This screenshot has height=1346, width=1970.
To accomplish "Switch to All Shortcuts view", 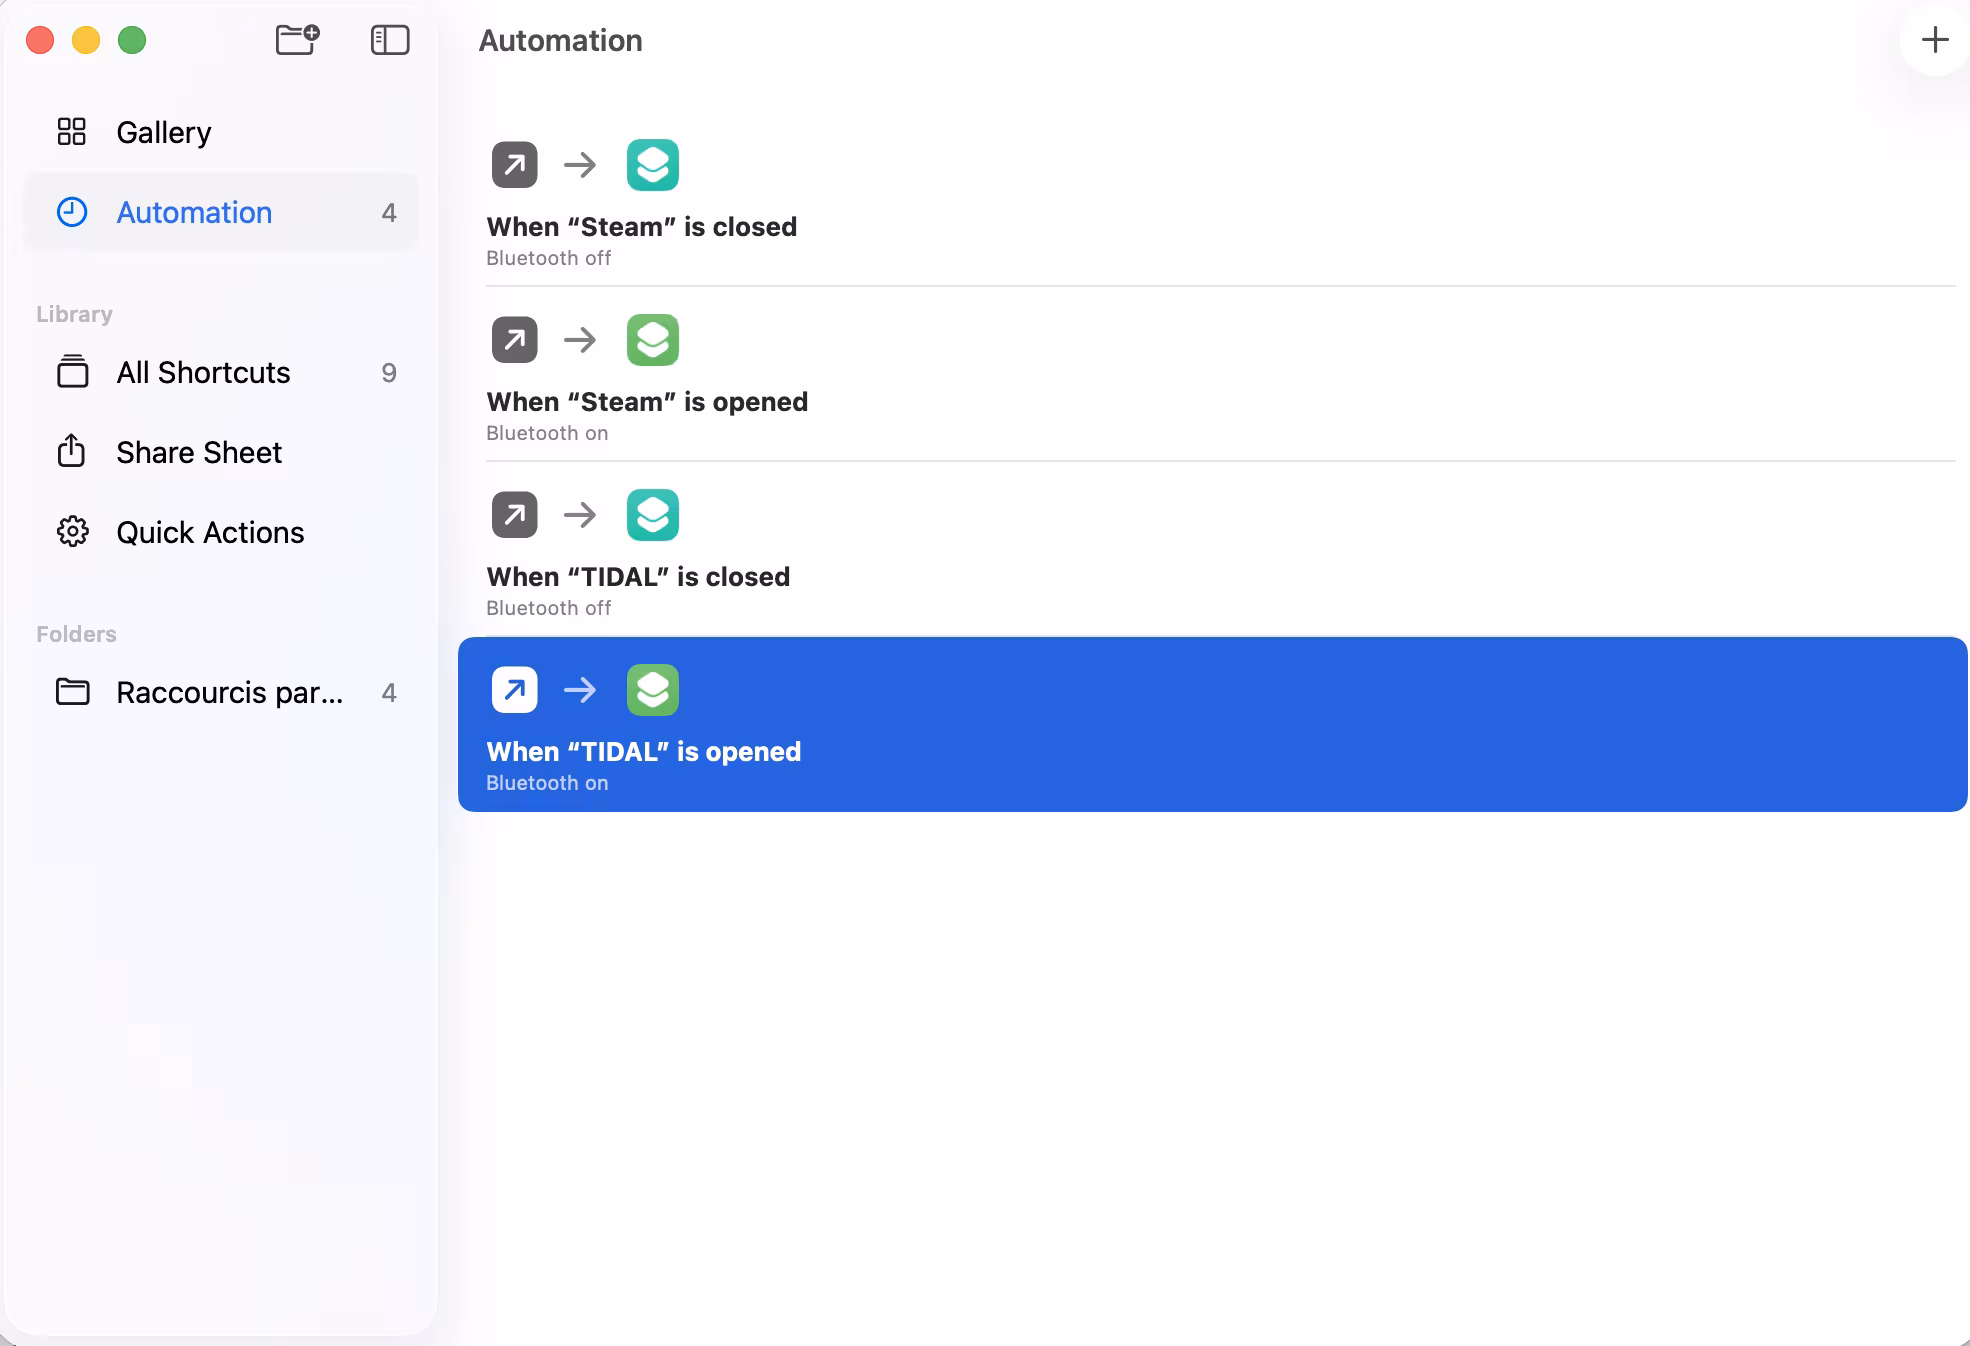I will pyautogui.click(x=203, y=372).
